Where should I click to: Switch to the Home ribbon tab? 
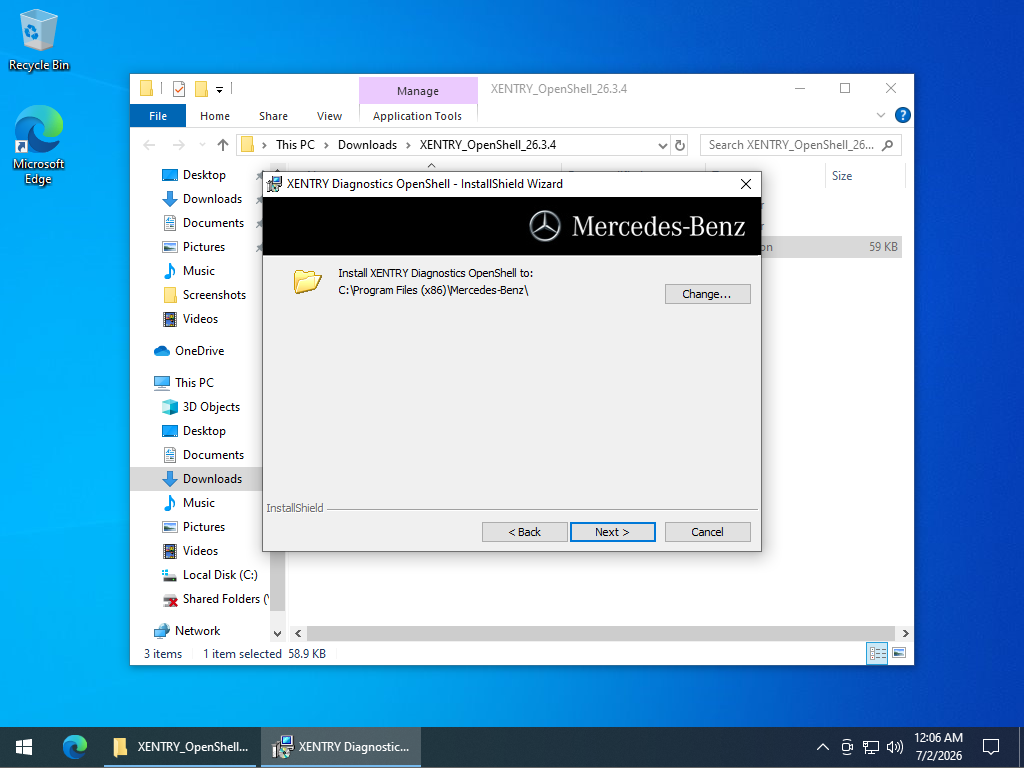(x=215, y=116)
